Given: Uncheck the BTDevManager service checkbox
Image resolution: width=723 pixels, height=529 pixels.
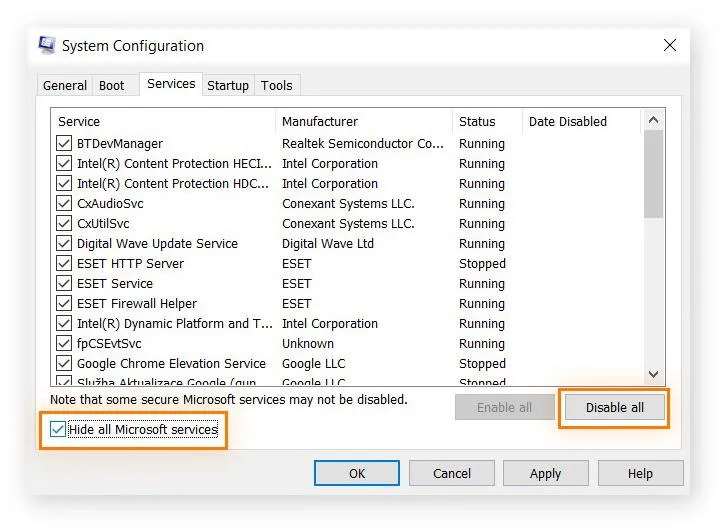Looking at the screenshot, I should coord(64,143).
